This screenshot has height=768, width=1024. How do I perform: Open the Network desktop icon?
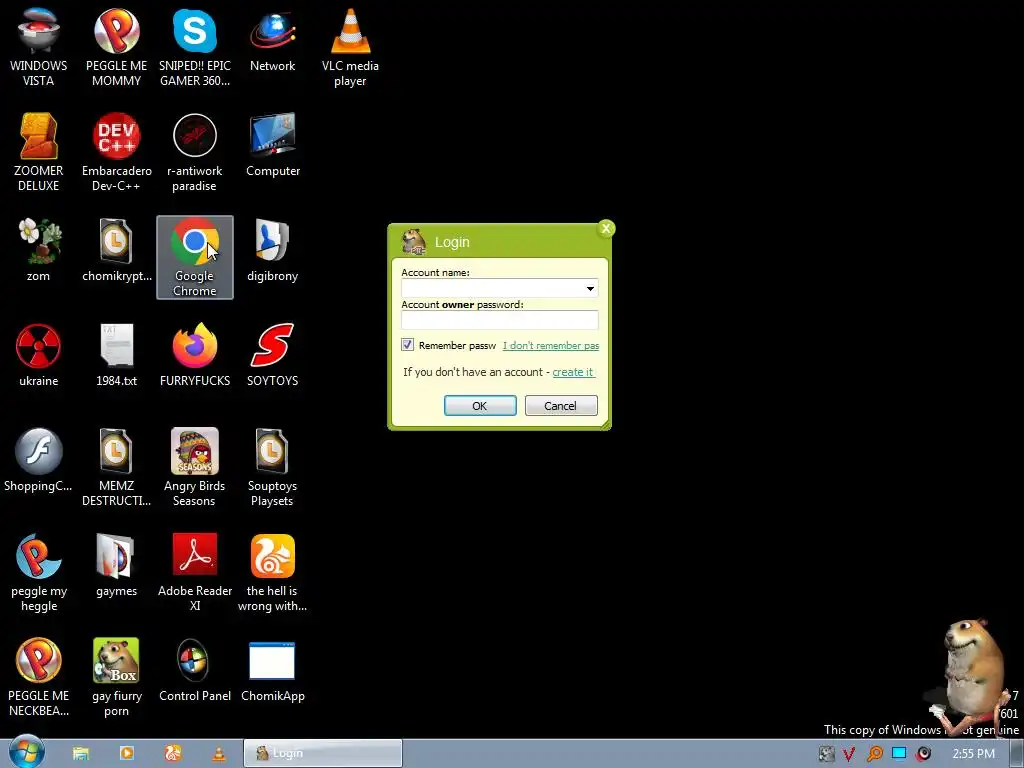point(272,39)
